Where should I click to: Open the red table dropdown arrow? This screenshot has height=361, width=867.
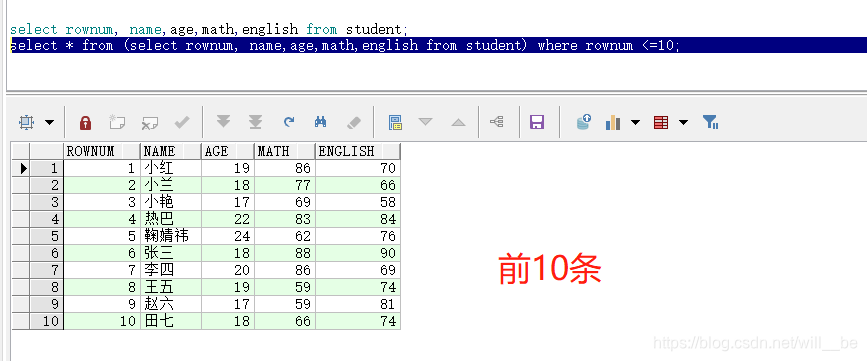click(683, 122)
